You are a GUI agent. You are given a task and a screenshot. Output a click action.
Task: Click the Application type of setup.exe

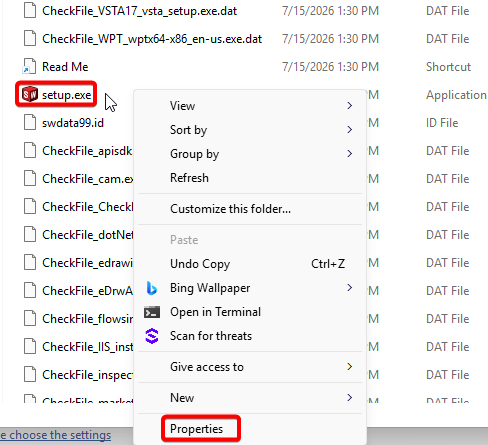(456, 95)
